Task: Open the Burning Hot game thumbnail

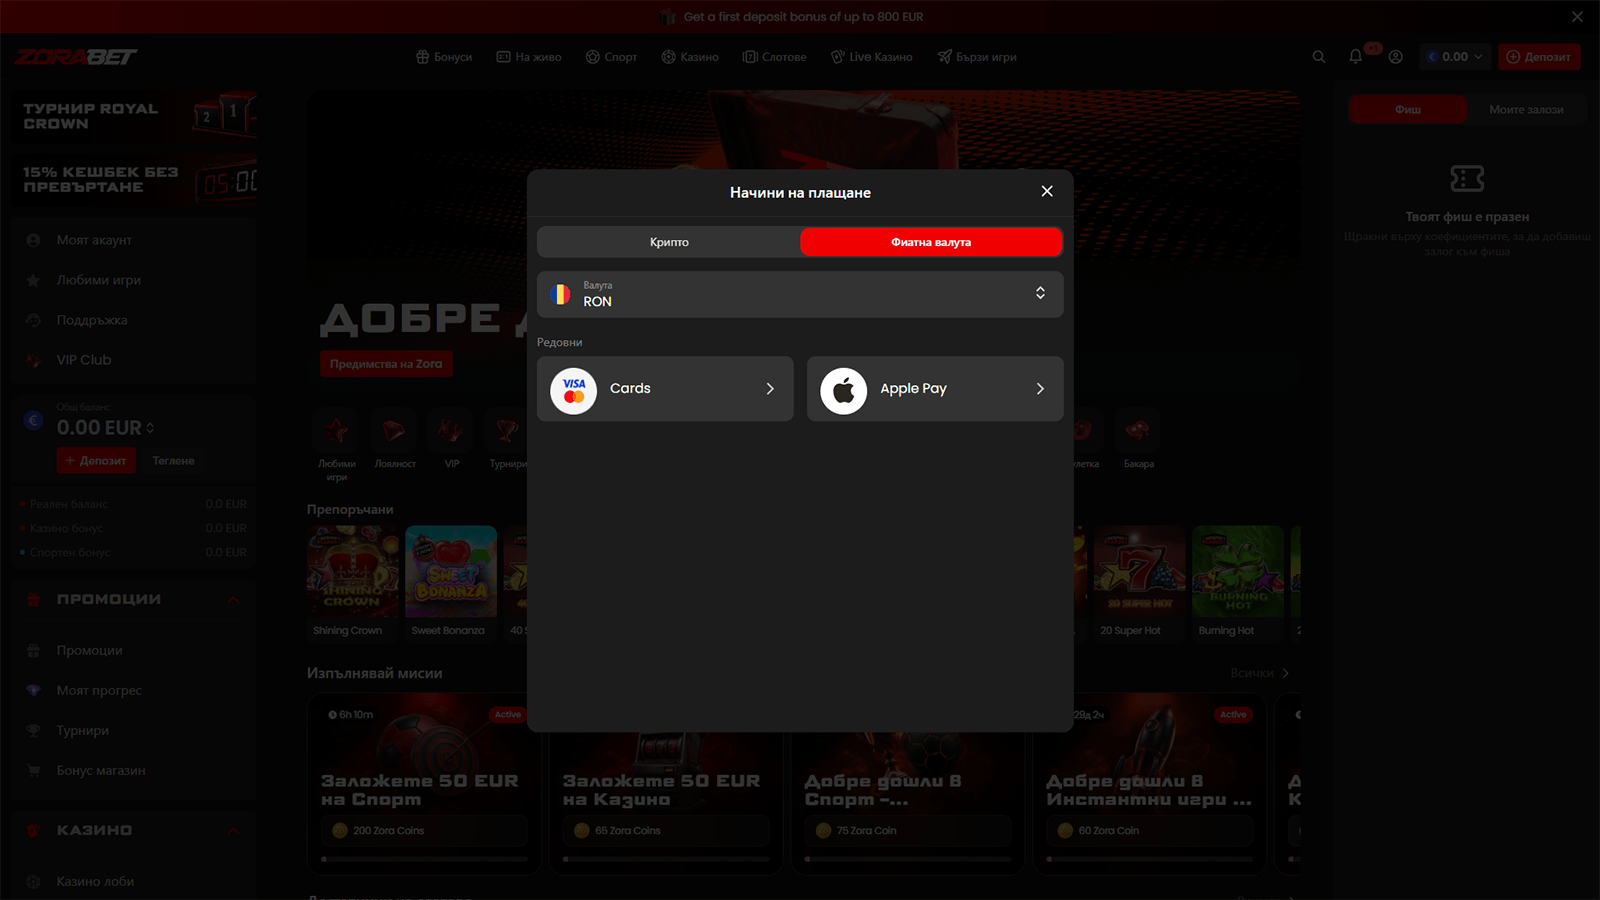Action: [1238, 571]
